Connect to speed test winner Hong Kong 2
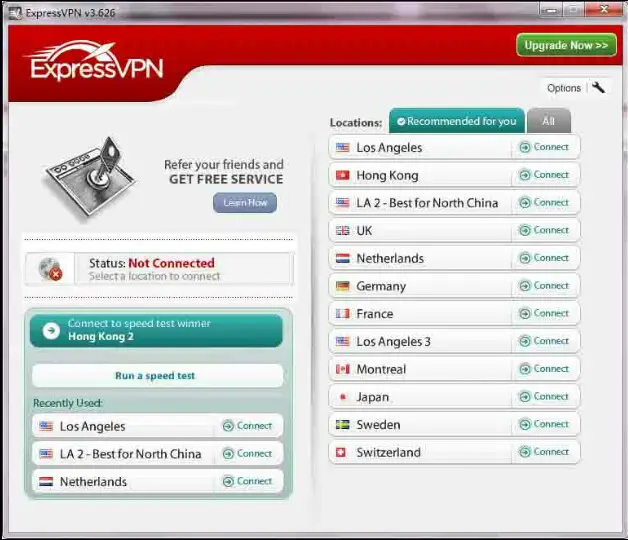Image resolution: width=628 pixels, height=540 pixels. click(x=156, y=330)
